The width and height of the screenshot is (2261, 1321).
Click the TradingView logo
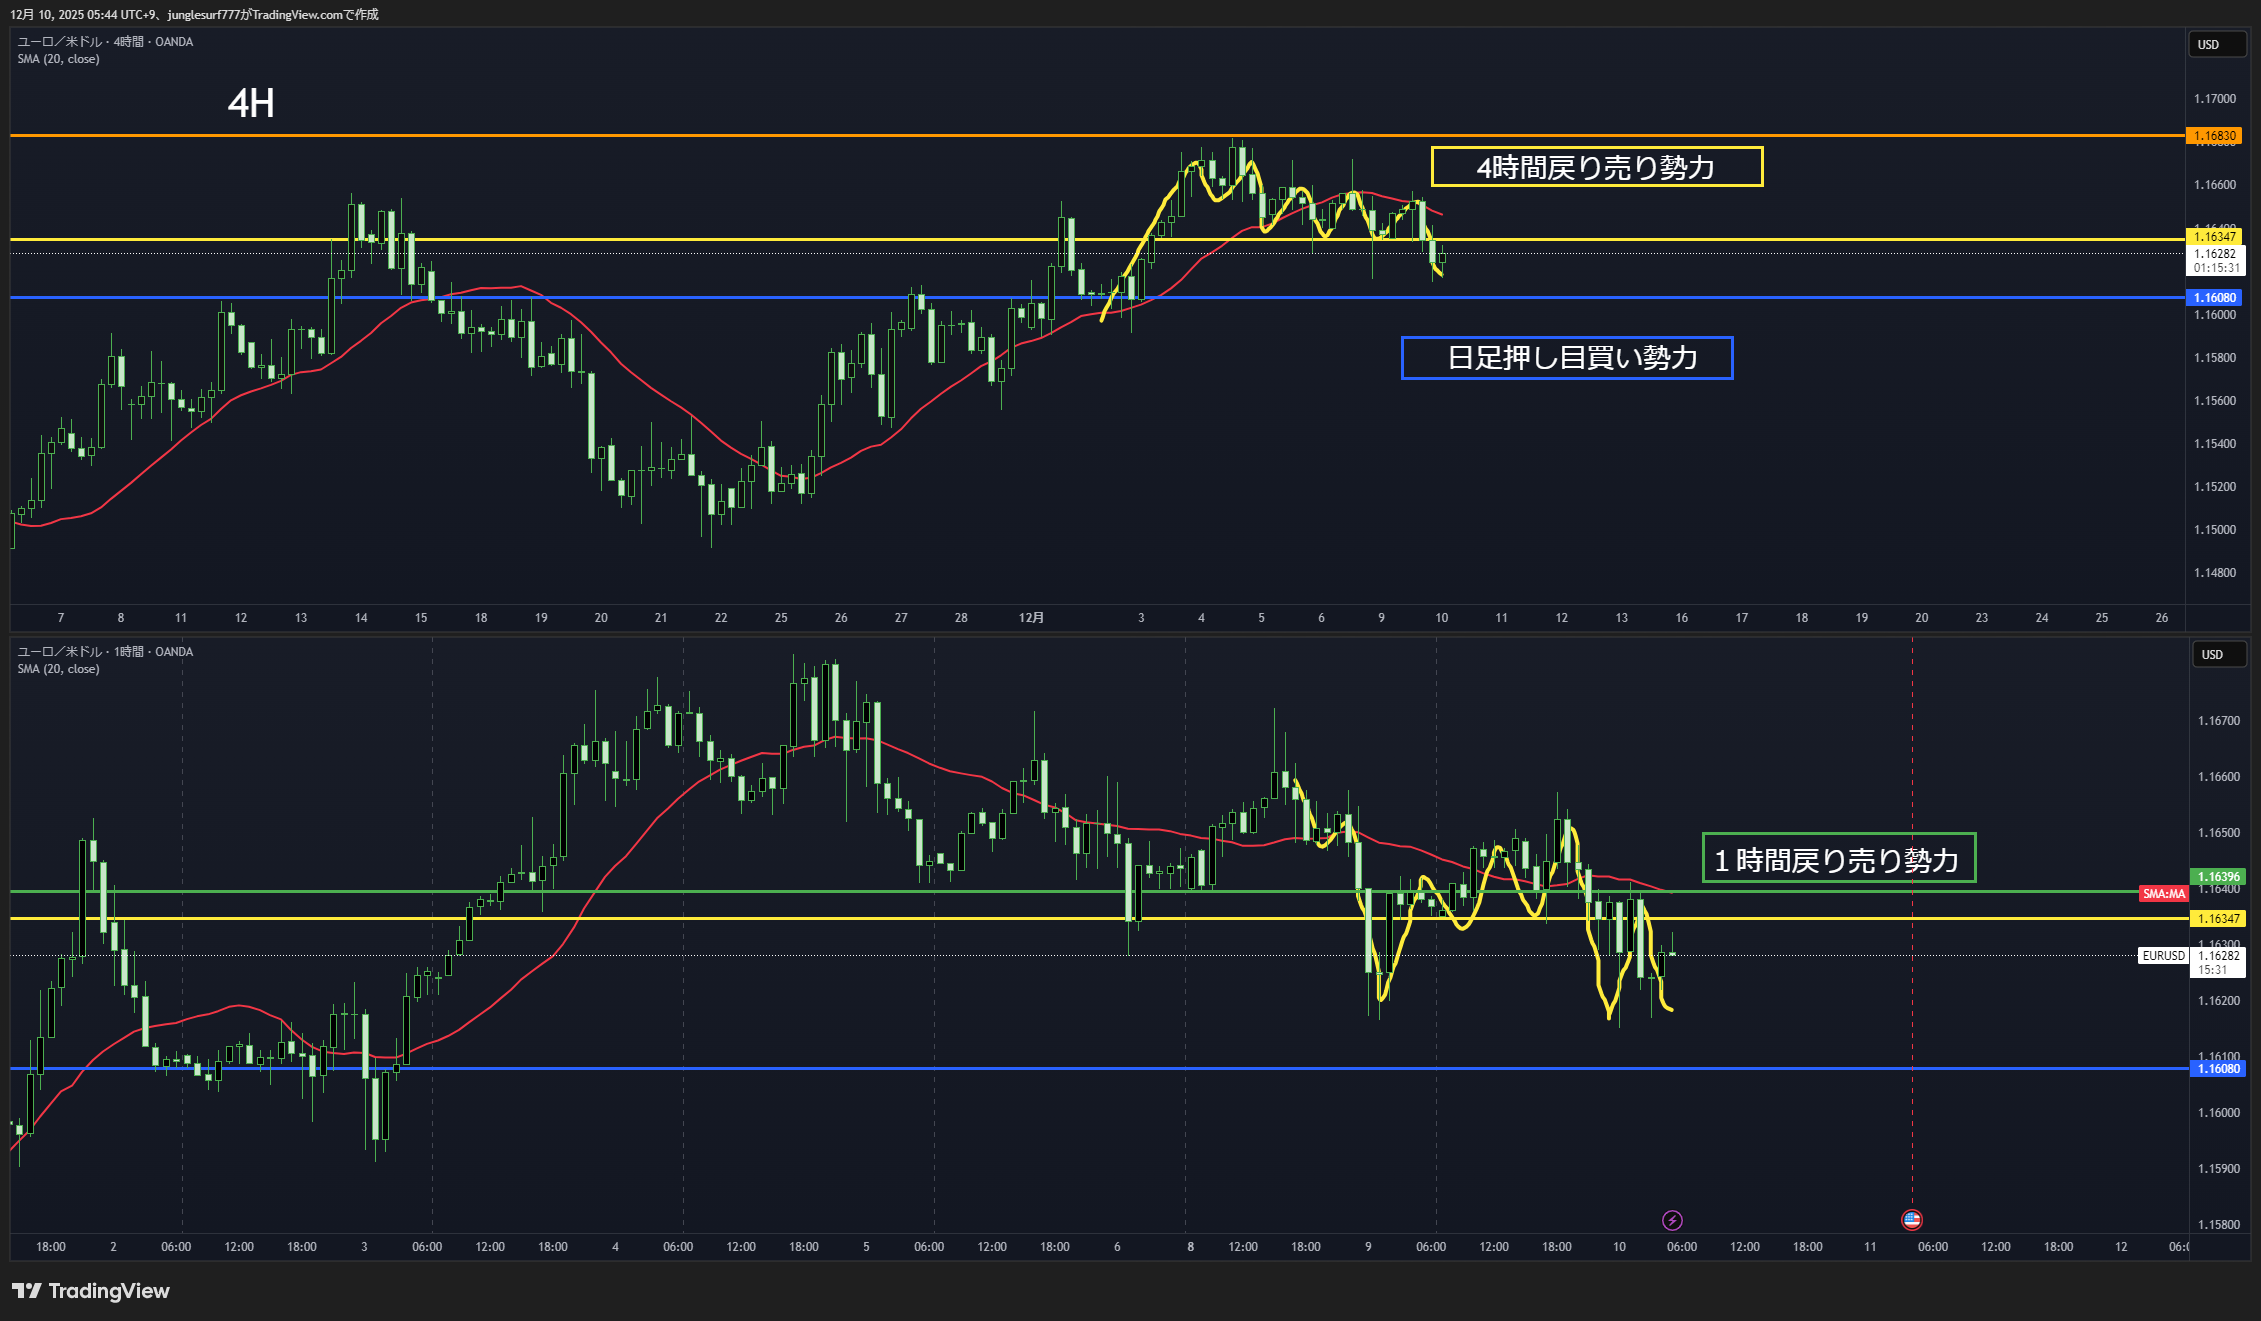coord(91,1291)
